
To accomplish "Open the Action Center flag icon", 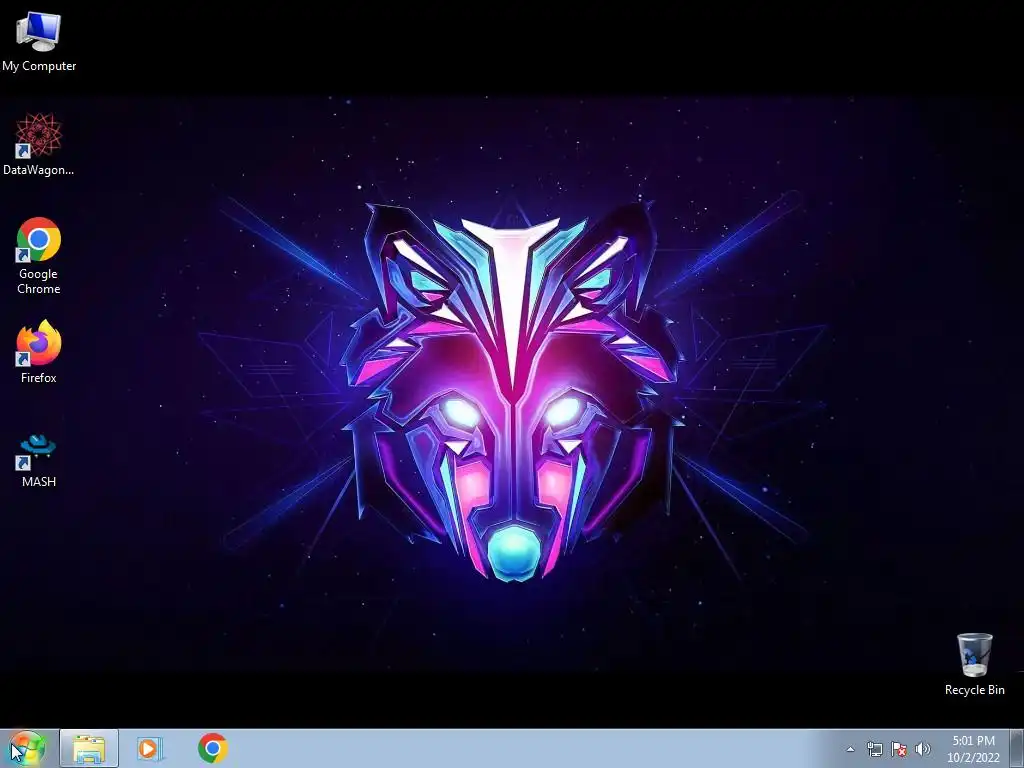I will tap(899, 749).
